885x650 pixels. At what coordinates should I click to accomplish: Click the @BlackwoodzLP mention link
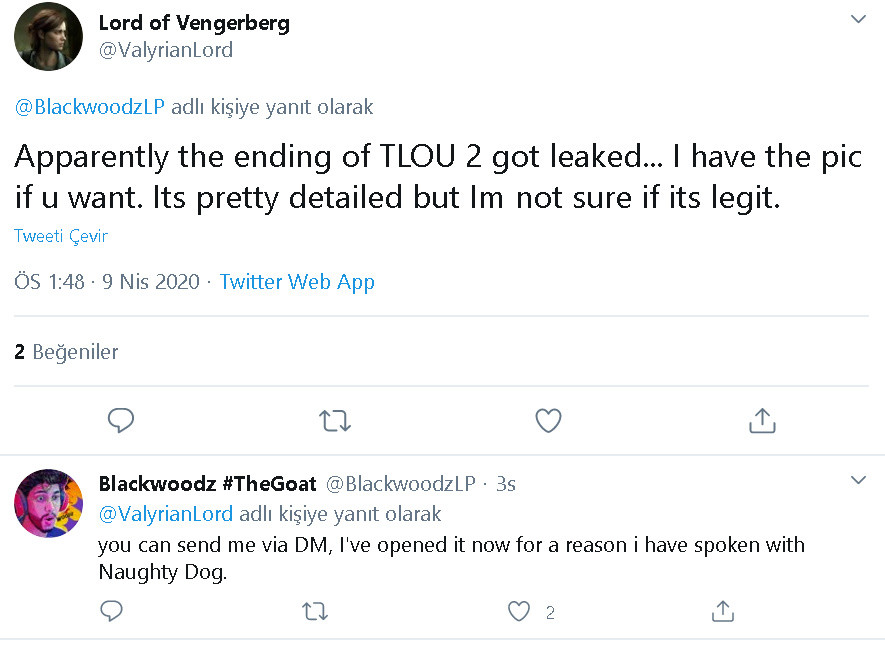90,107
